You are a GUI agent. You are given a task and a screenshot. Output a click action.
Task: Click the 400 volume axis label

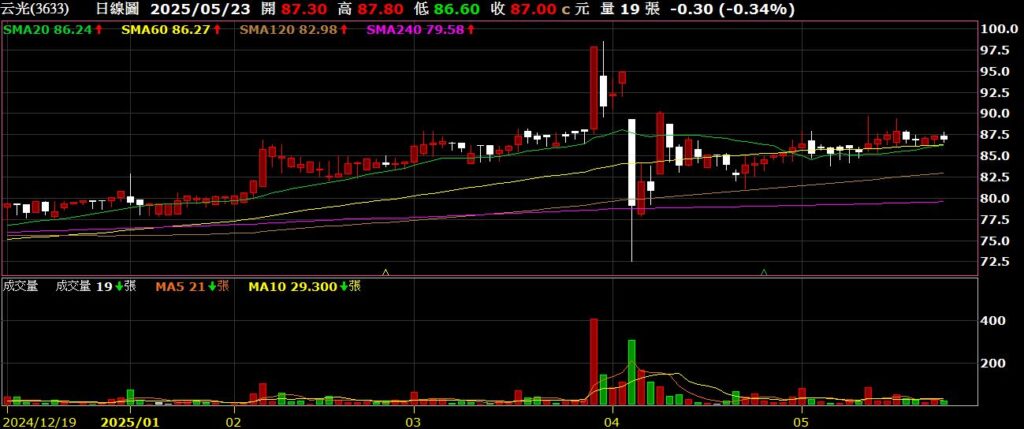click(992, 321)
